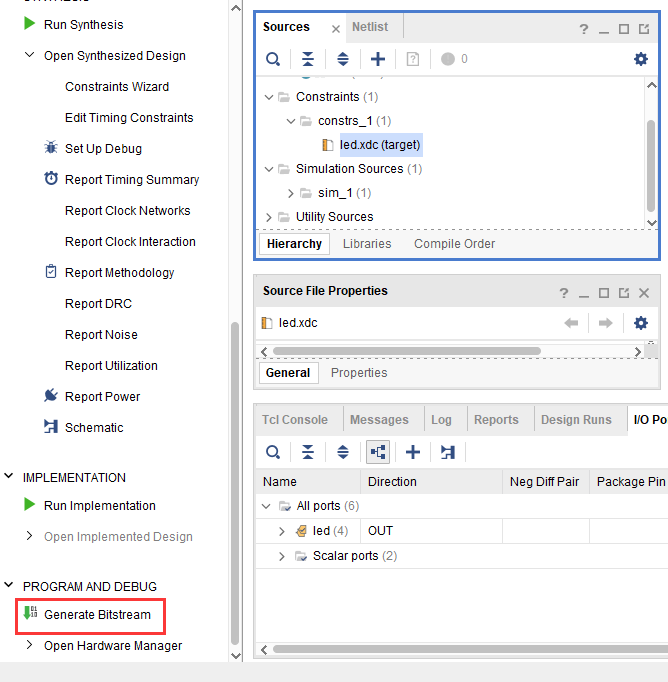
Task: Open the Reports tab
Action: (x=496, y=420)
